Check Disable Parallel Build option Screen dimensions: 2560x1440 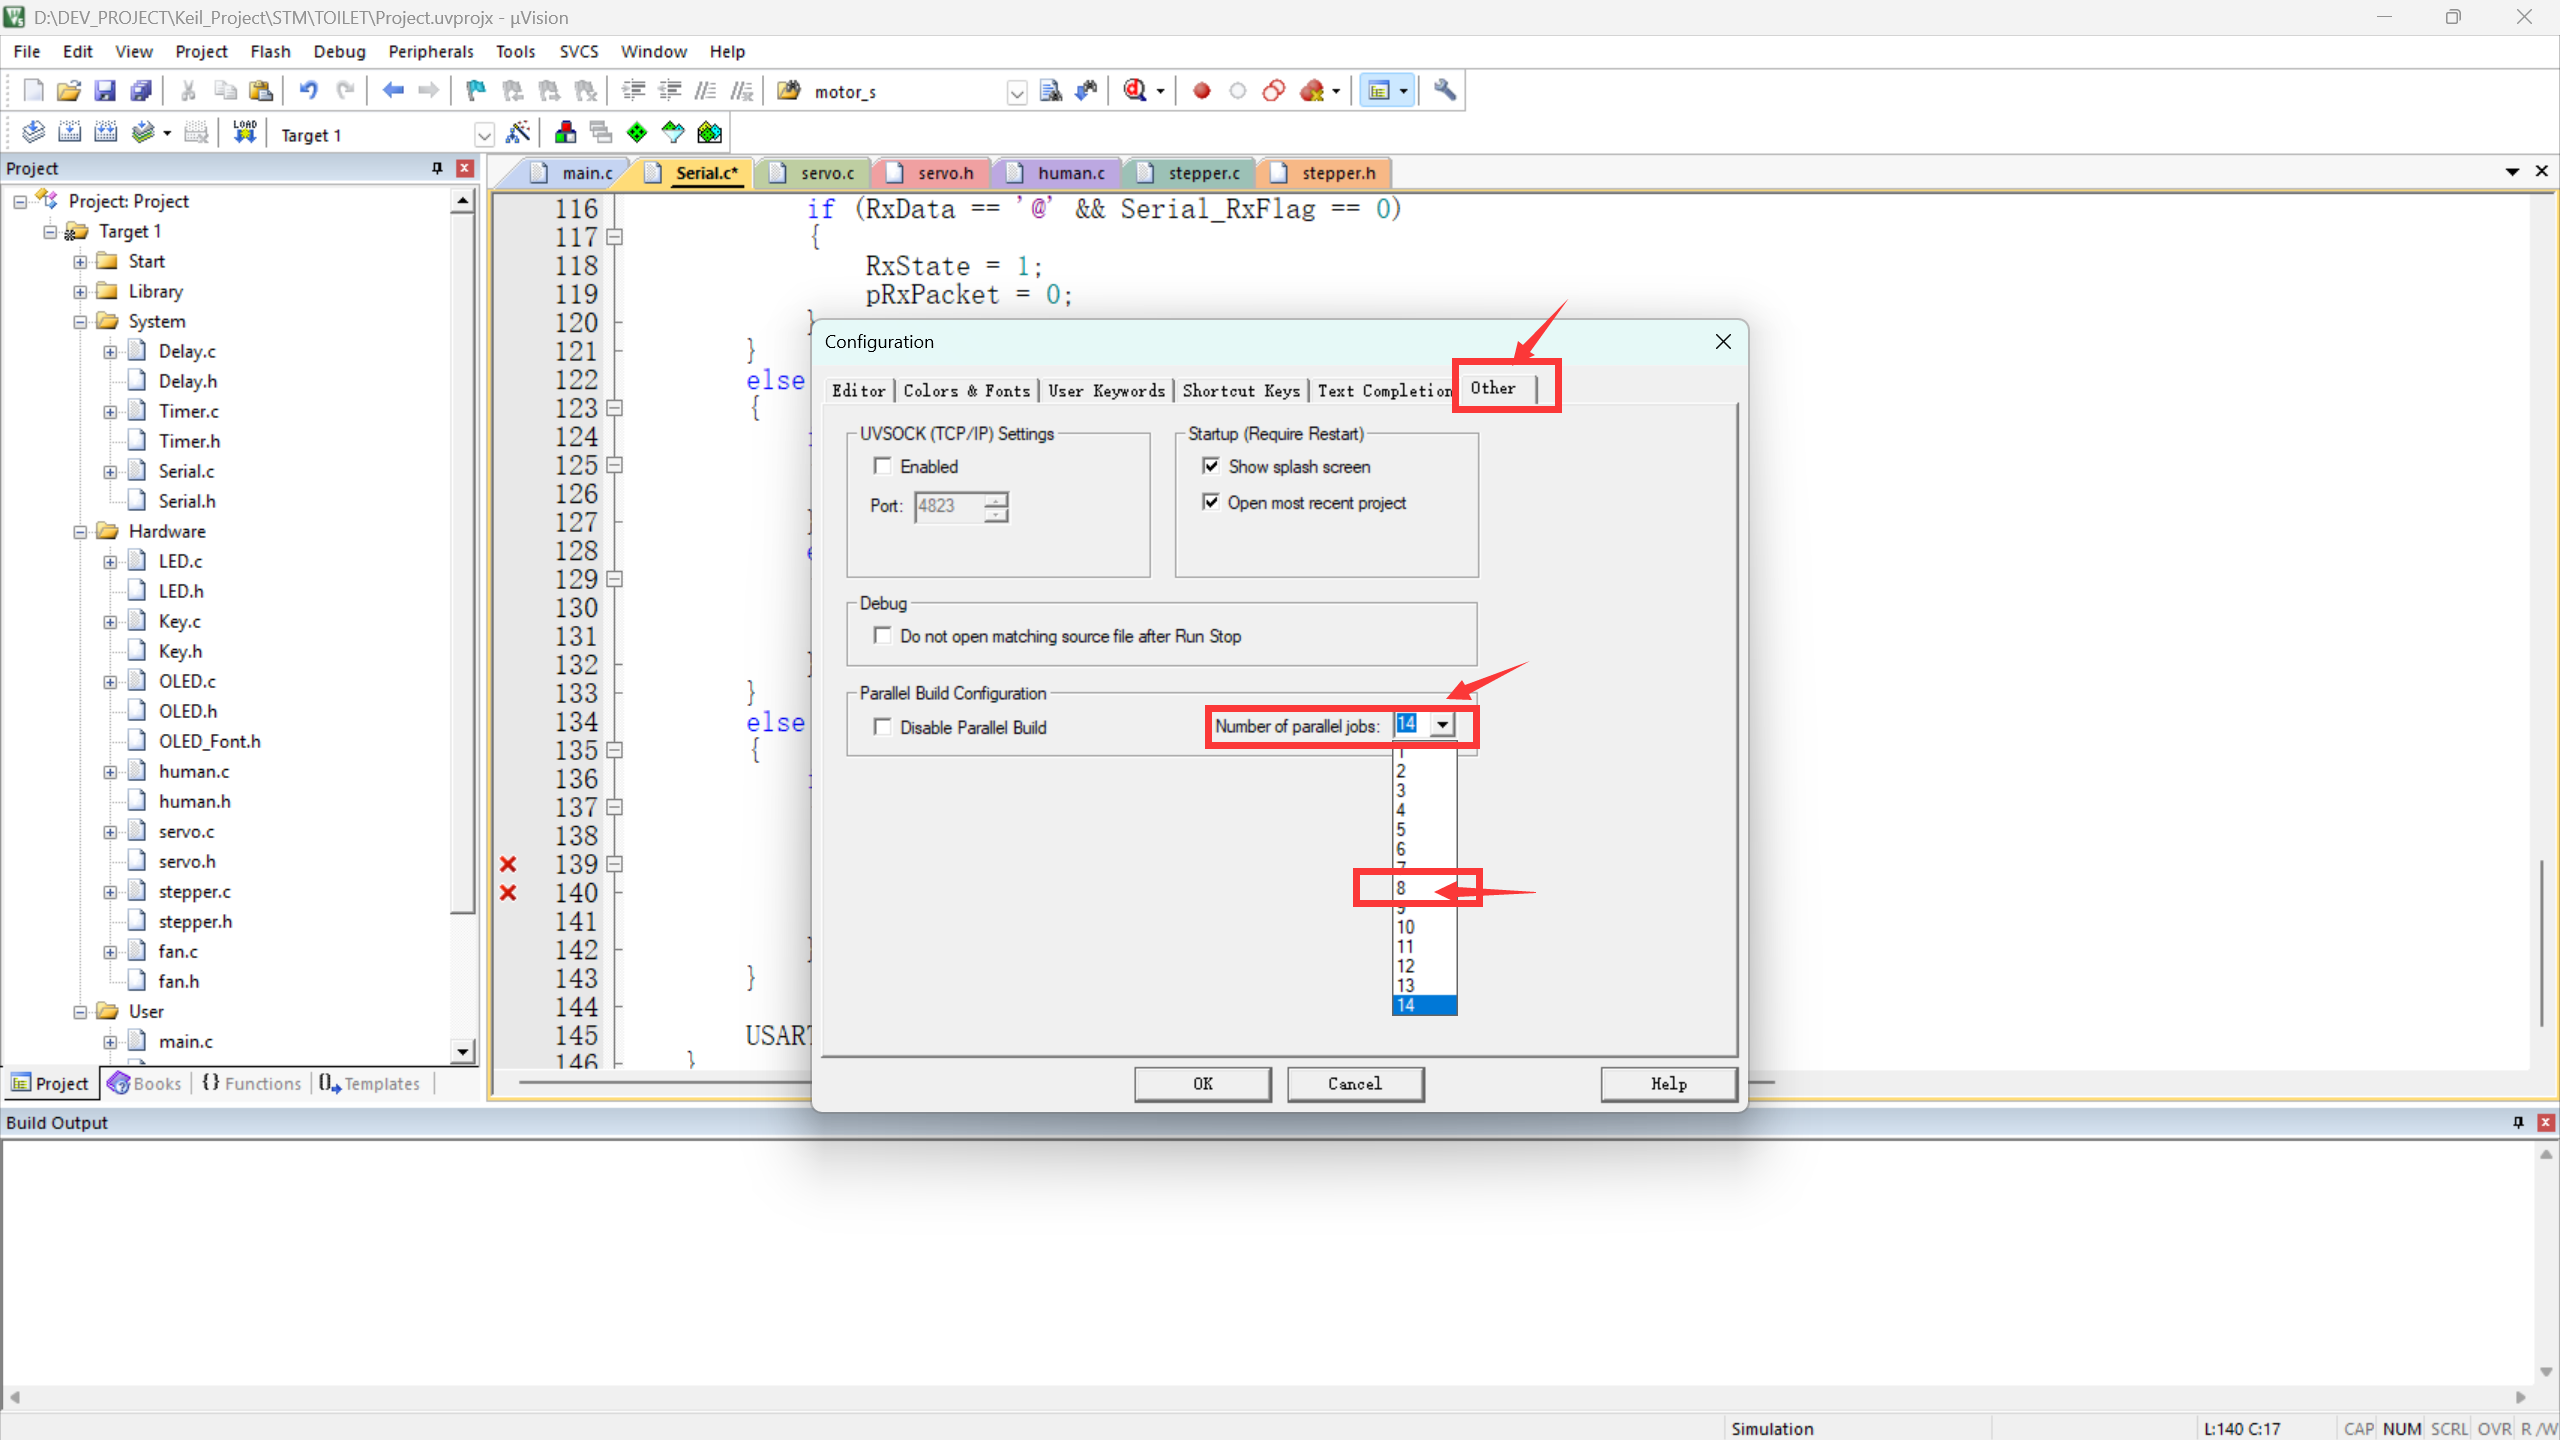tap(882, 727)
